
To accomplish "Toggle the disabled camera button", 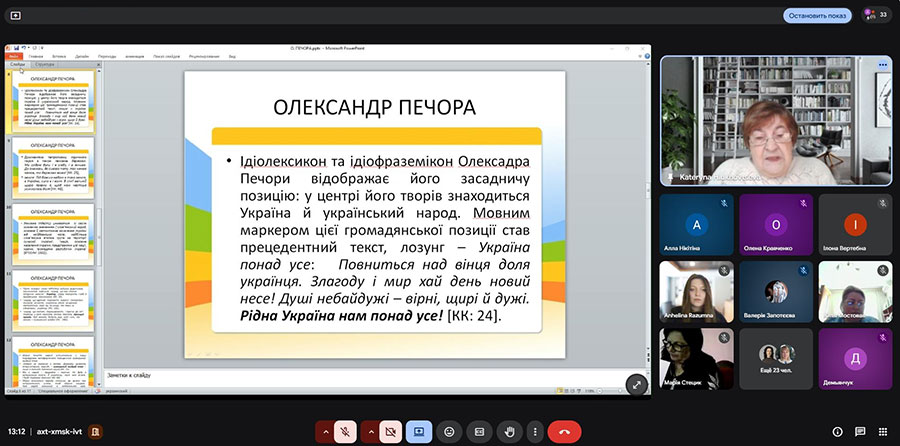I will click(390, 432).
